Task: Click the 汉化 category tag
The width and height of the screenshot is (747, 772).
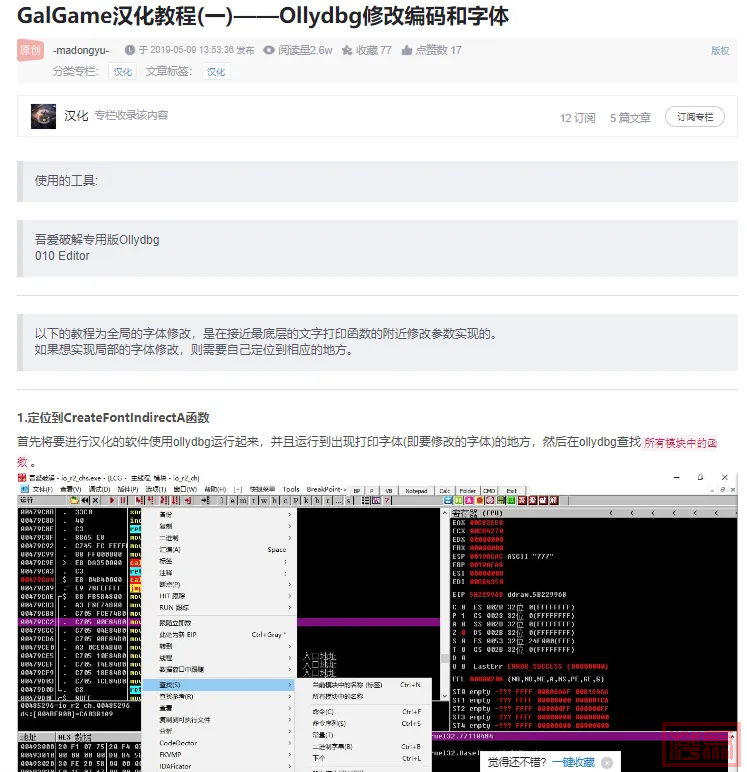Action: (122, 72)
